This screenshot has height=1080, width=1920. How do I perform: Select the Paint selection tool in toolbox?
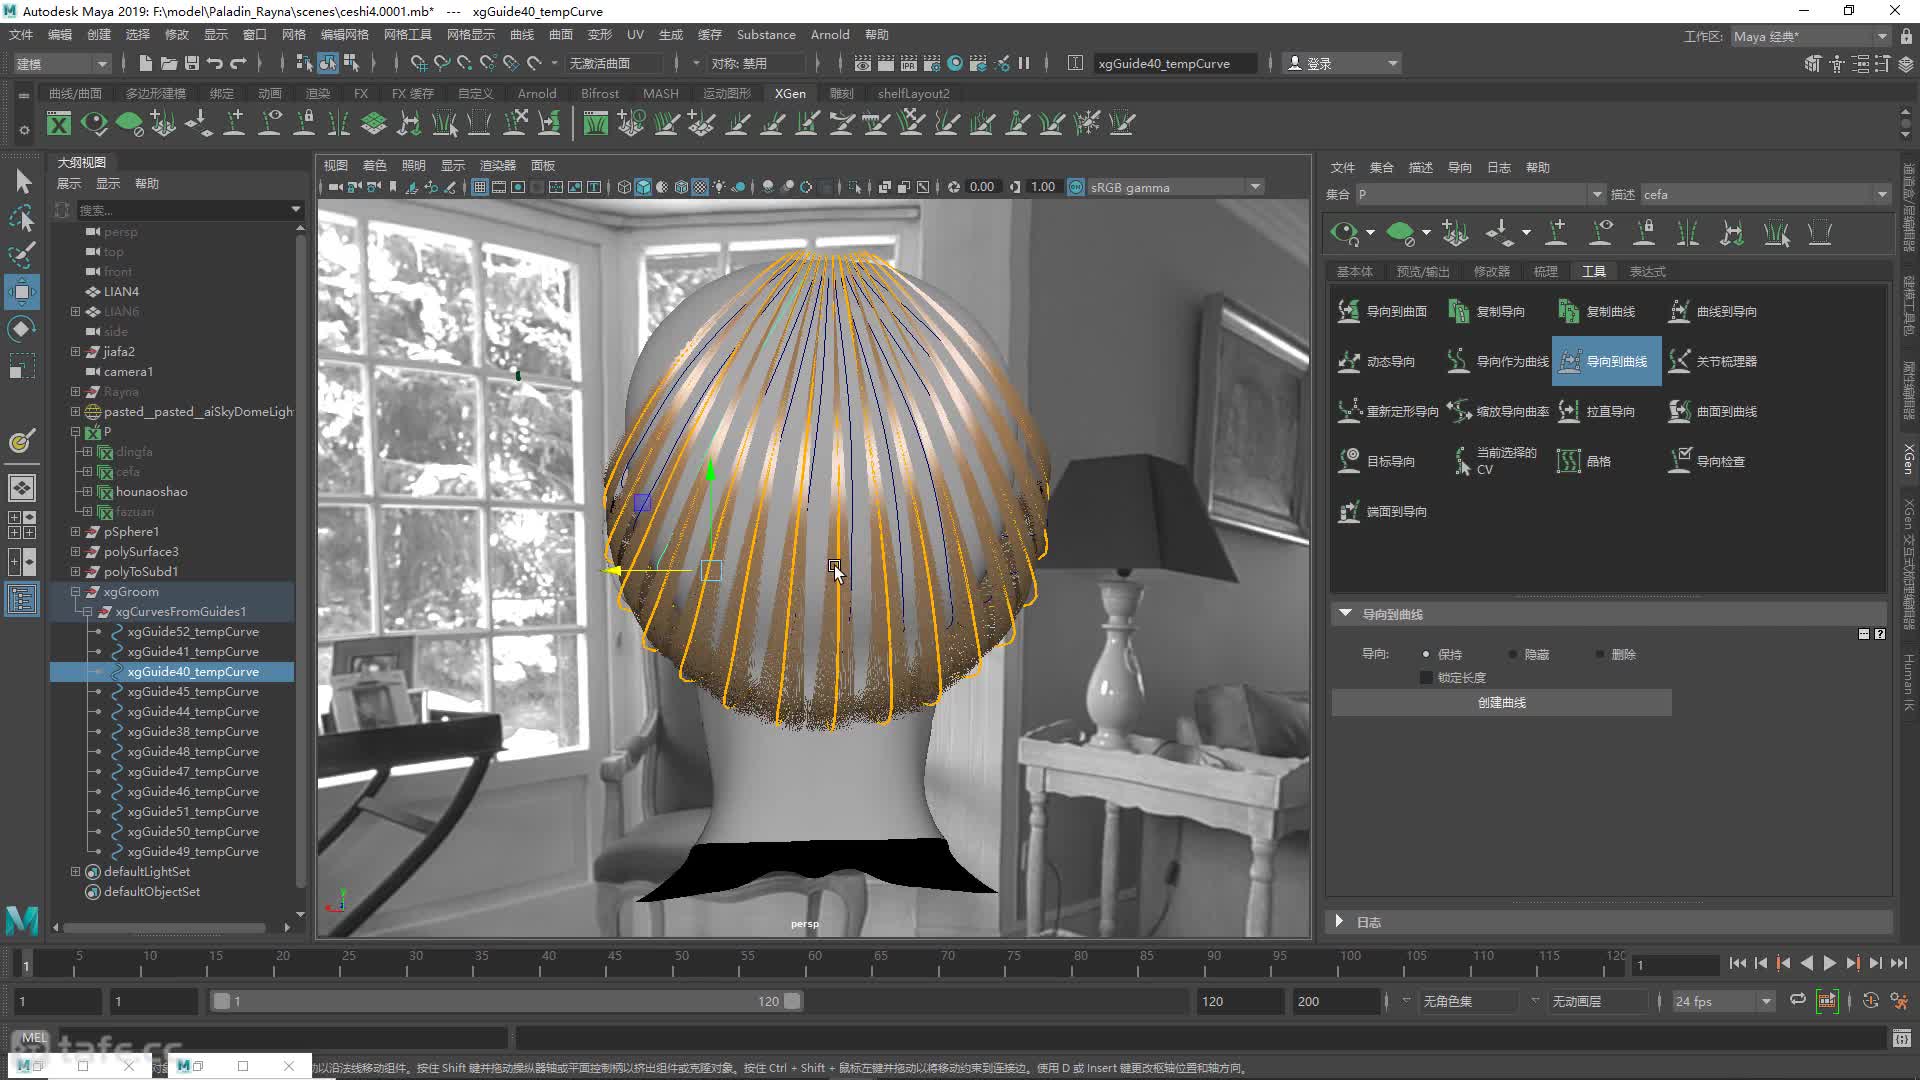point(22,255)
